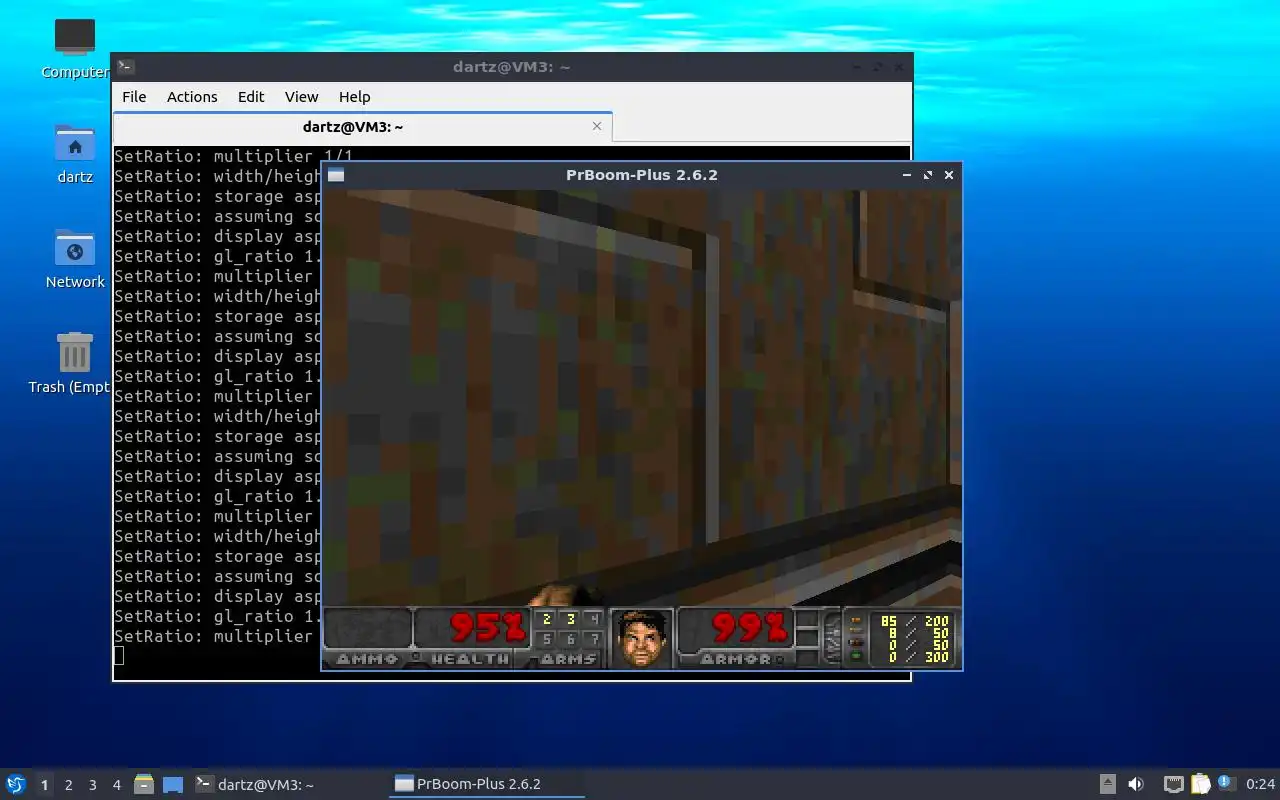Click the PrBoom-Plus 2.6.2 title bar

(641, 175)
